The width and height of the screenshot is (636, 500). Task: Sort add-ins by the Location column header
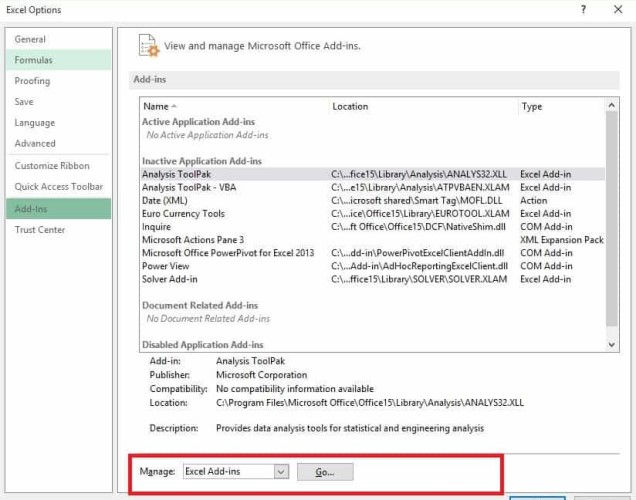tap(424, 106)
